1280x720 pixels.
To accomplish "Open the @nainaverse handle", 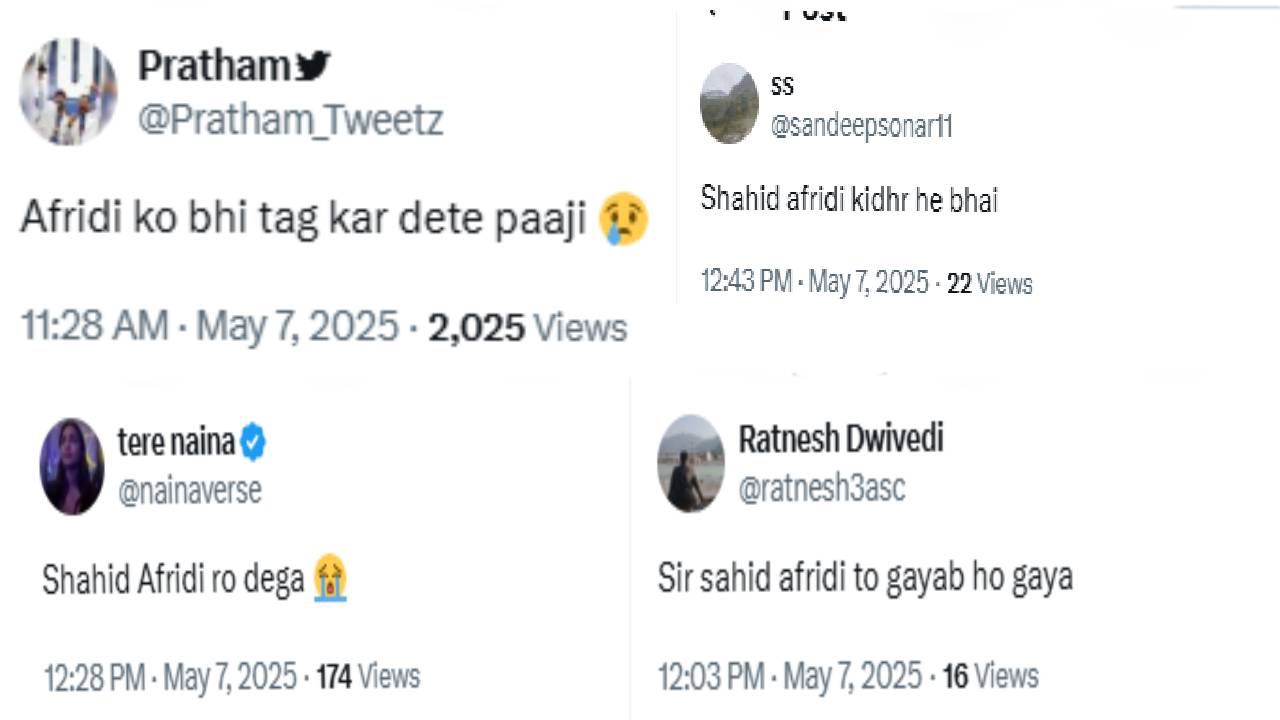I will click(189, 491).
